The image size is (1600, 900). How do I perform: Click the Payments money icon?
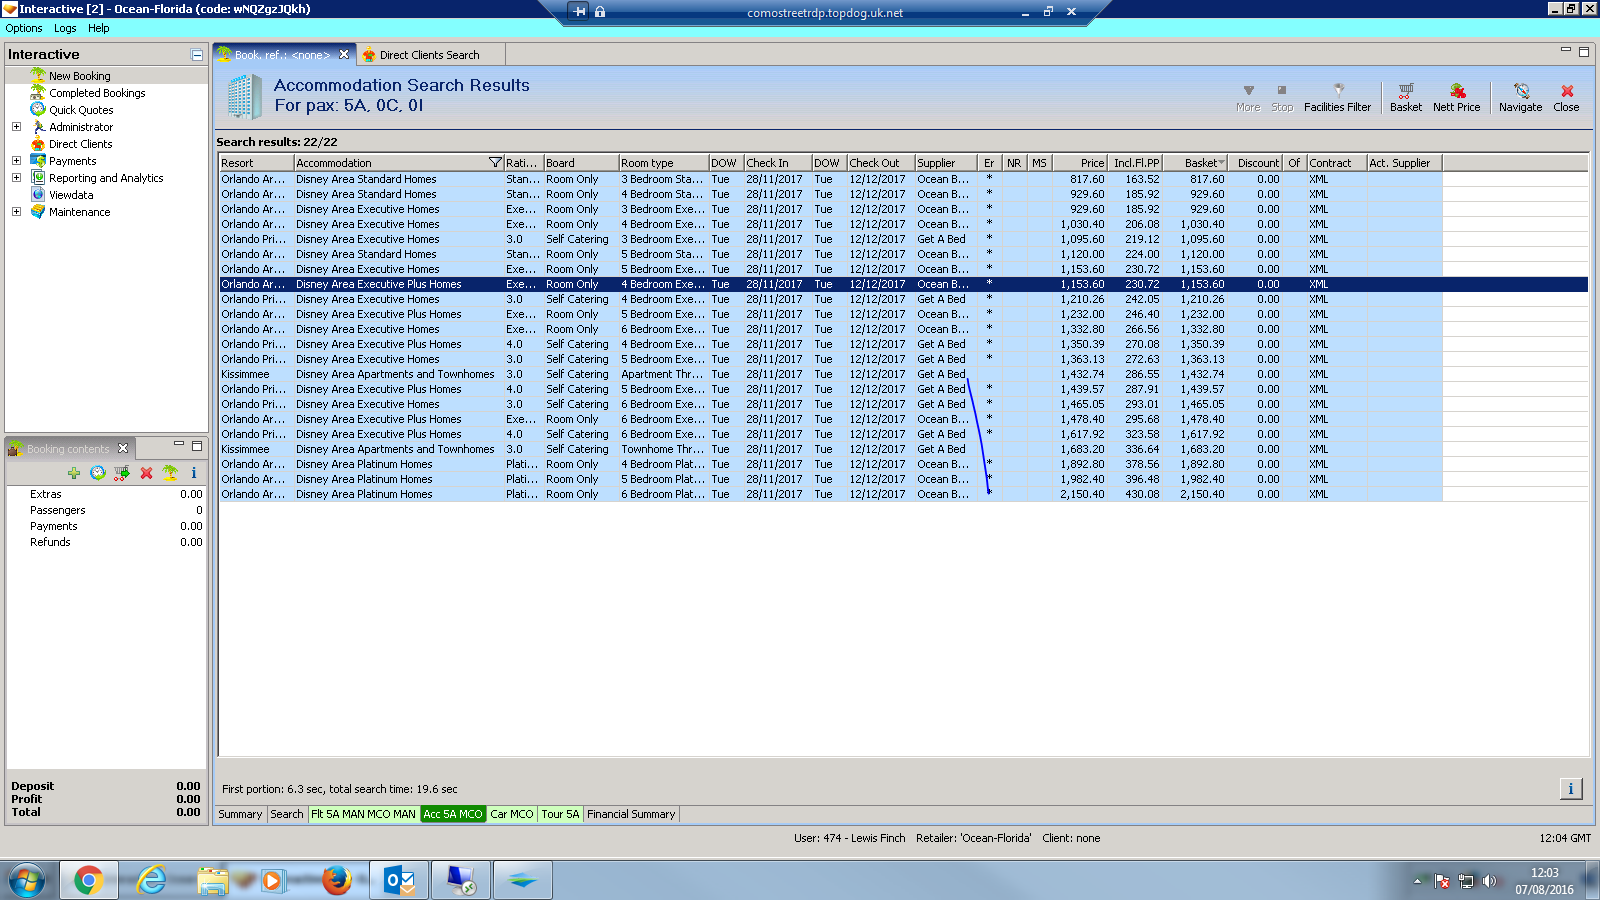(x=38, y=161)
